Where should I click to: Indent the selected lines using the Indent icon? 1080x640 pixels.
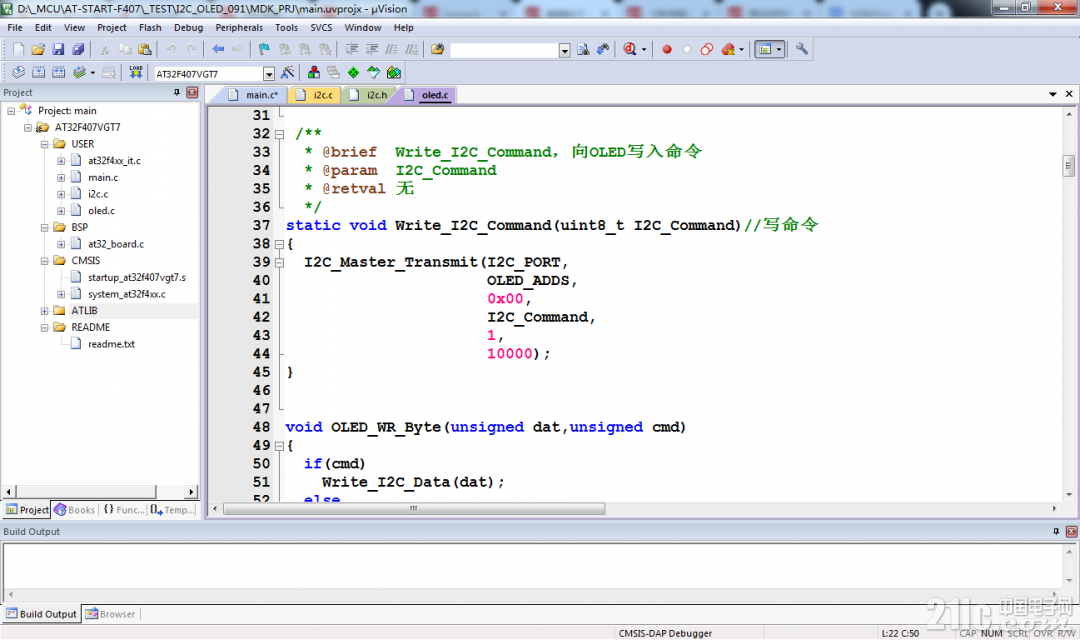coord(351,49)
